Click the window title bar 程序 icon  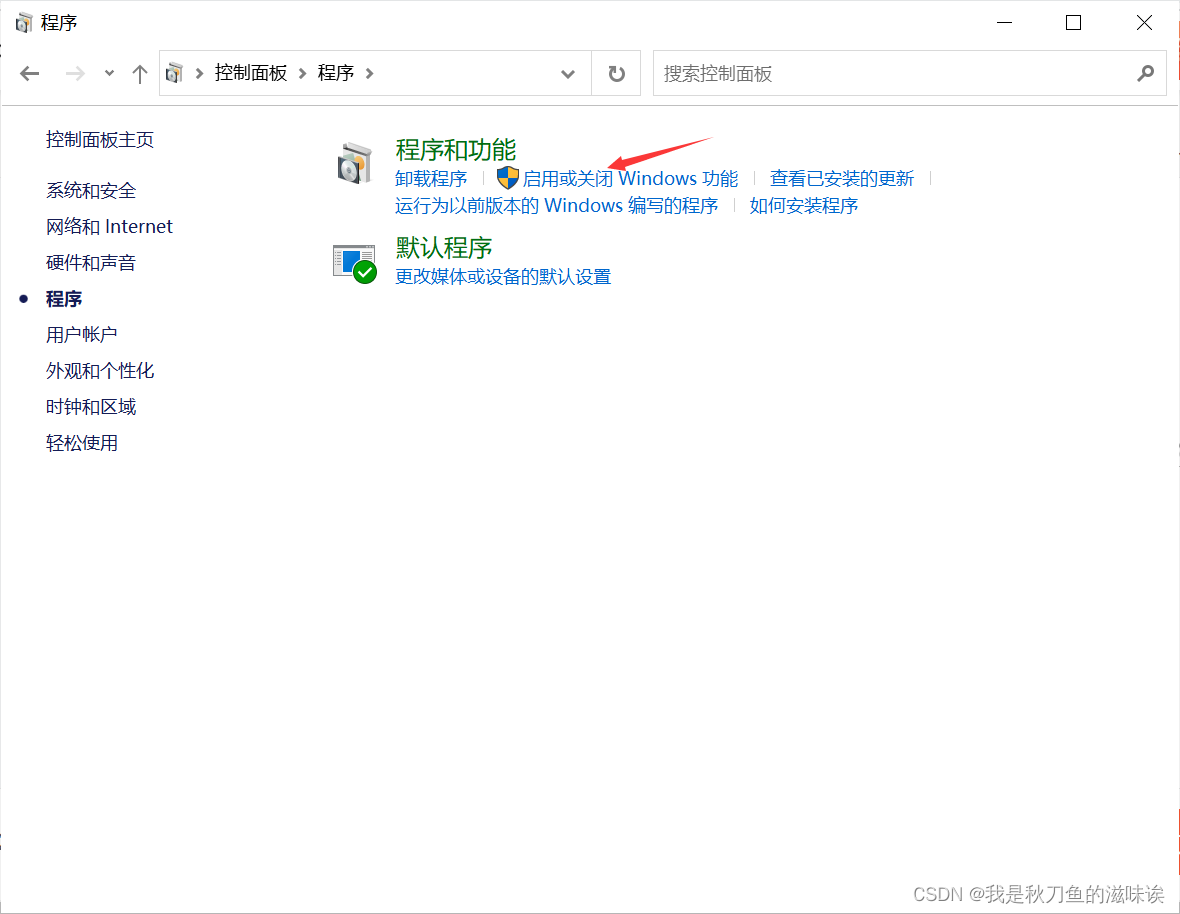tap(23, 23)
